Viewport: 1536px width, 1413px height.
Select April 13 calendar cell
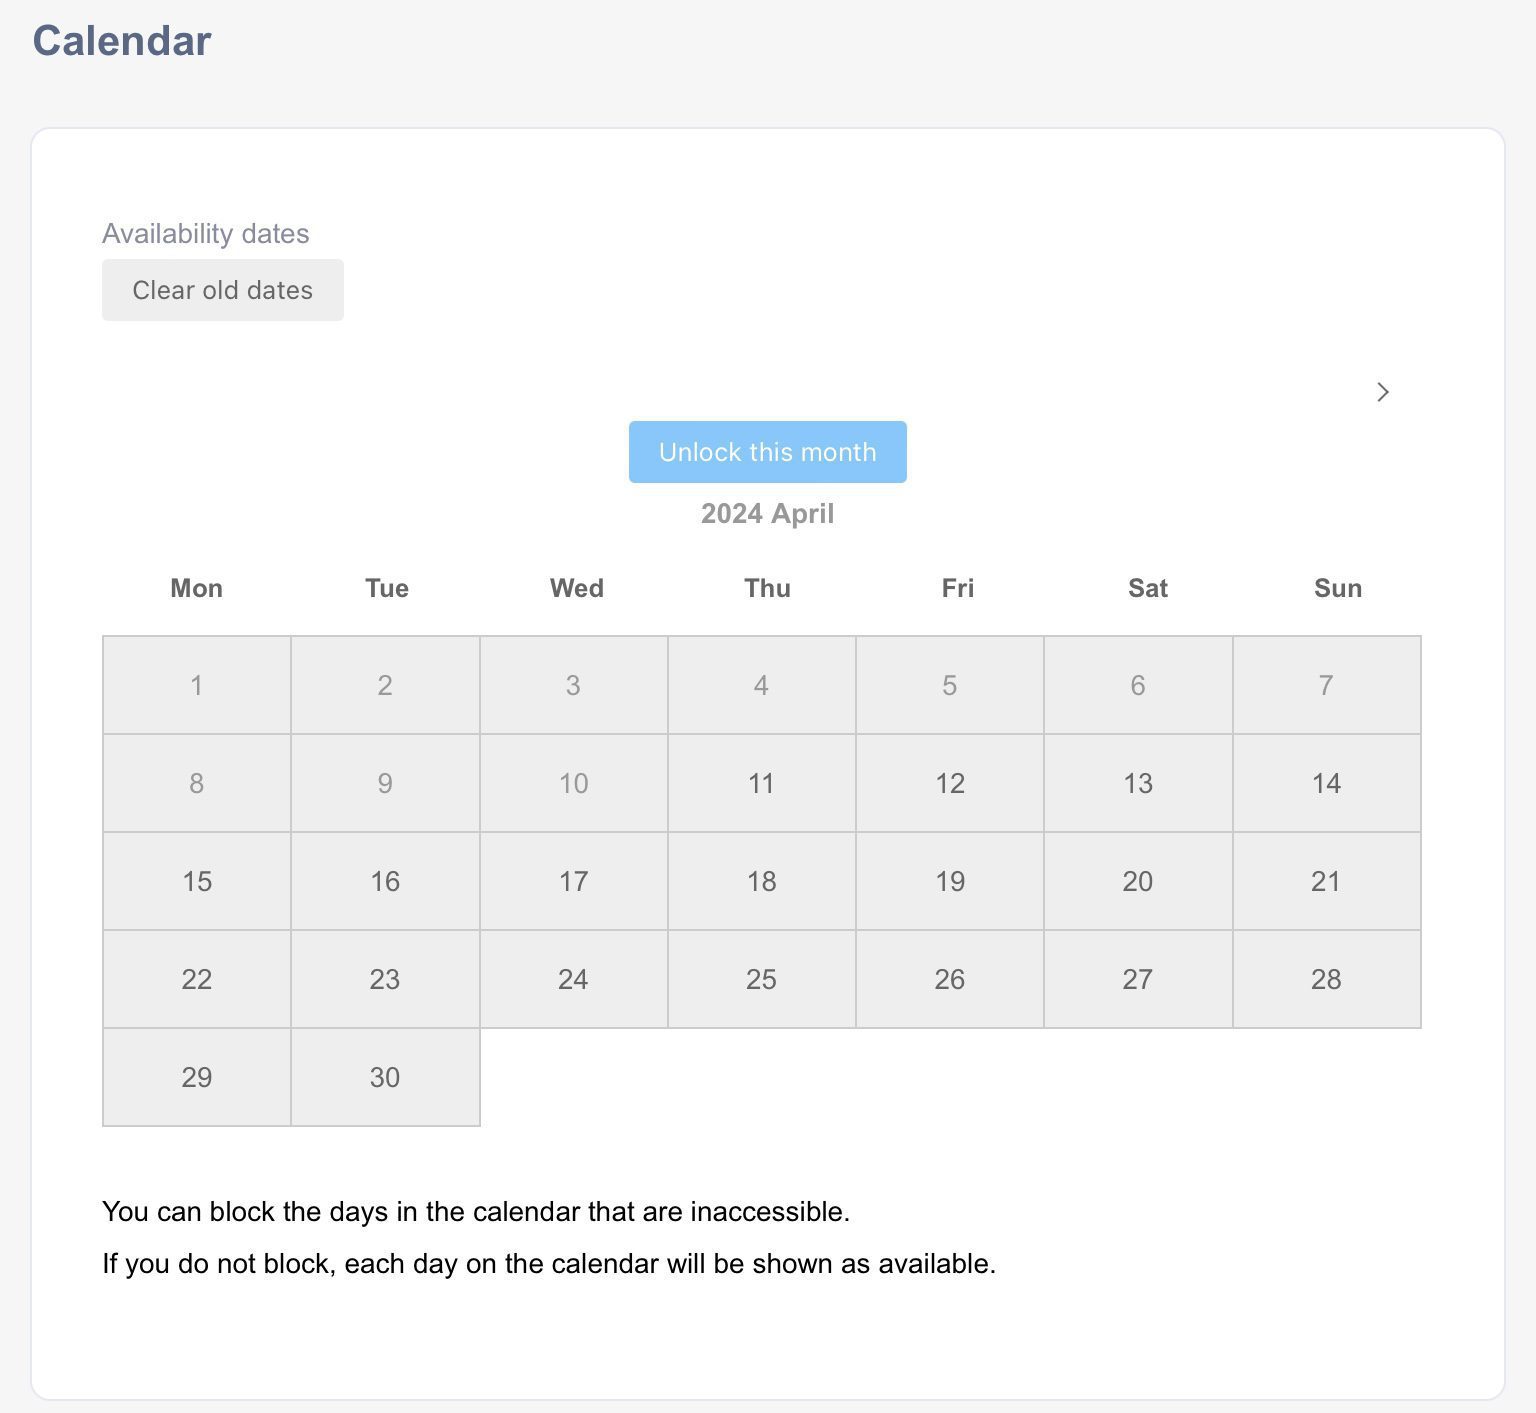(1138, 783)
